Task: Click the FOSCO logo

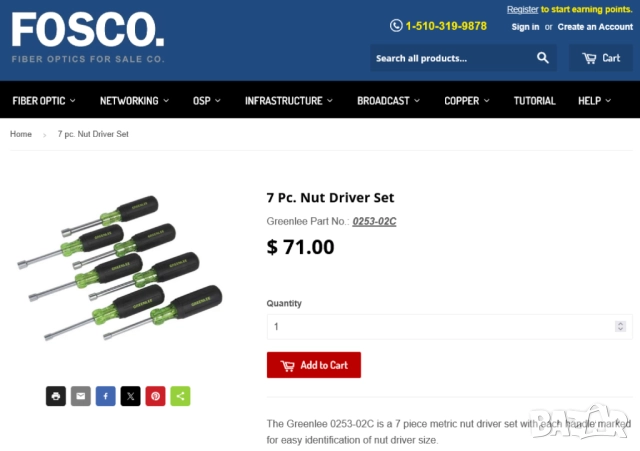Action: [x=88, y=37]
